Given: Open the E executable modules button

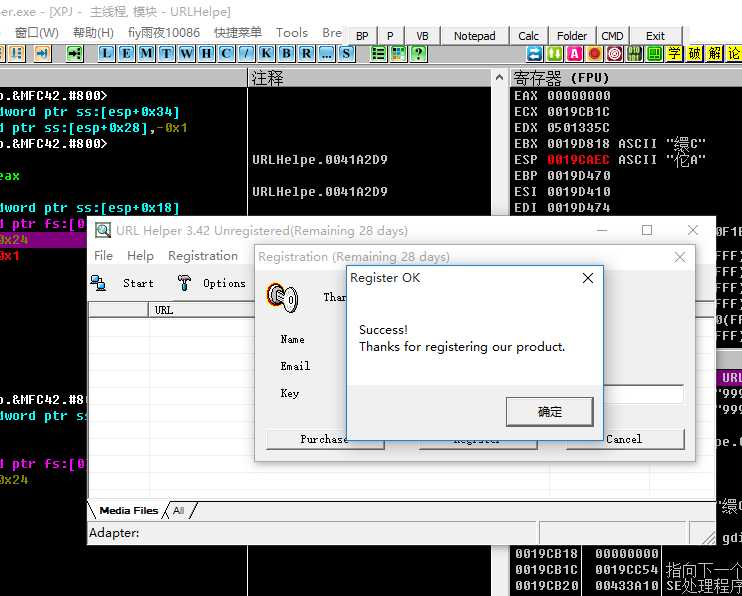Looking at the screenshot, I should pyautogui.click(x=126, y=53).
